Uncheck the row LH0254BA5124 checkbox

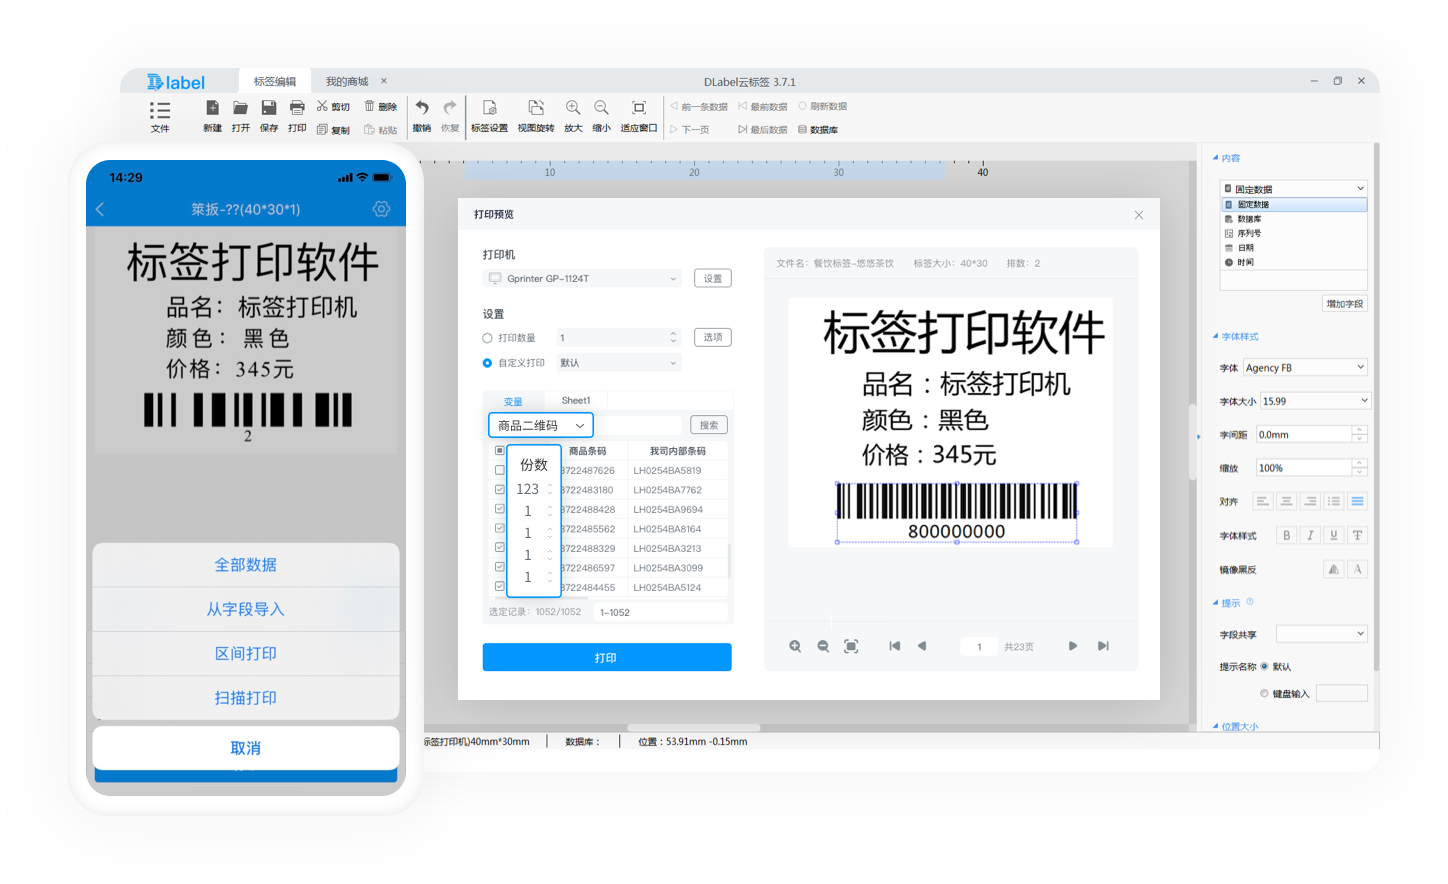(500, 587)
